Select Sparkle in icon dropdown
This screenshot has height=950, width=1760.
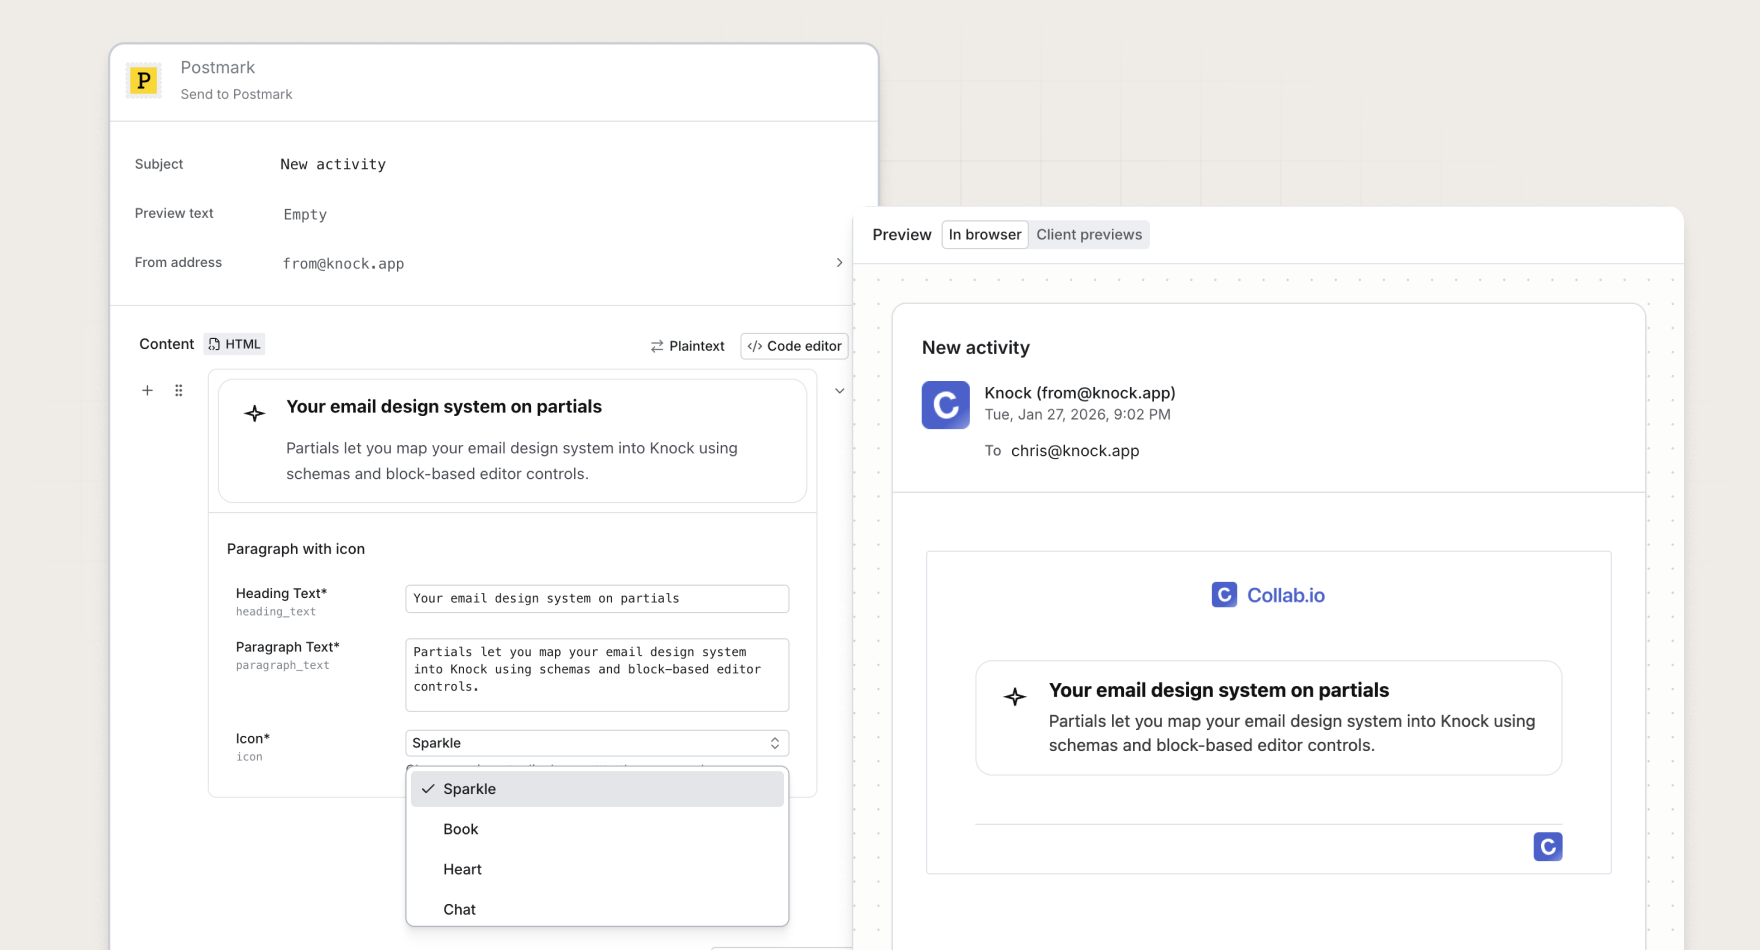[x=597, y=789]
